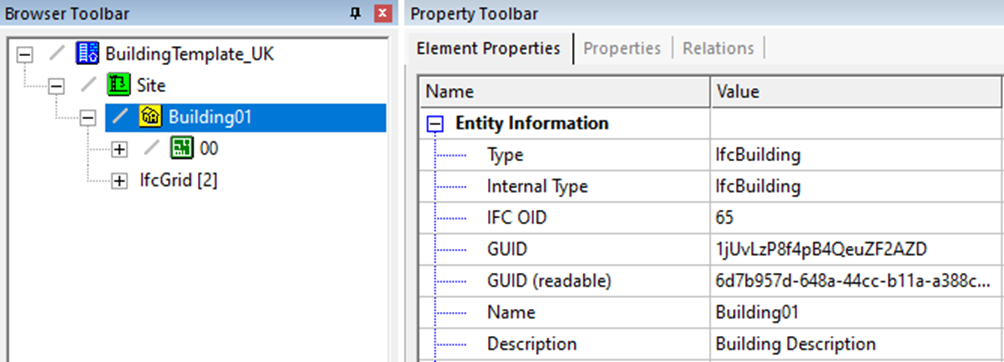Toggle the slash mark beside Building01
Image resolution: width=1004 pixels, height=362 pixels.
(120, 117)
